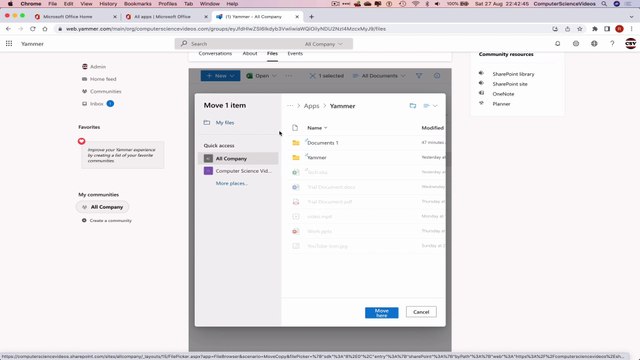Go to the browser home page
Viewport: 640px width, 360px height.
tap(45, 29)
